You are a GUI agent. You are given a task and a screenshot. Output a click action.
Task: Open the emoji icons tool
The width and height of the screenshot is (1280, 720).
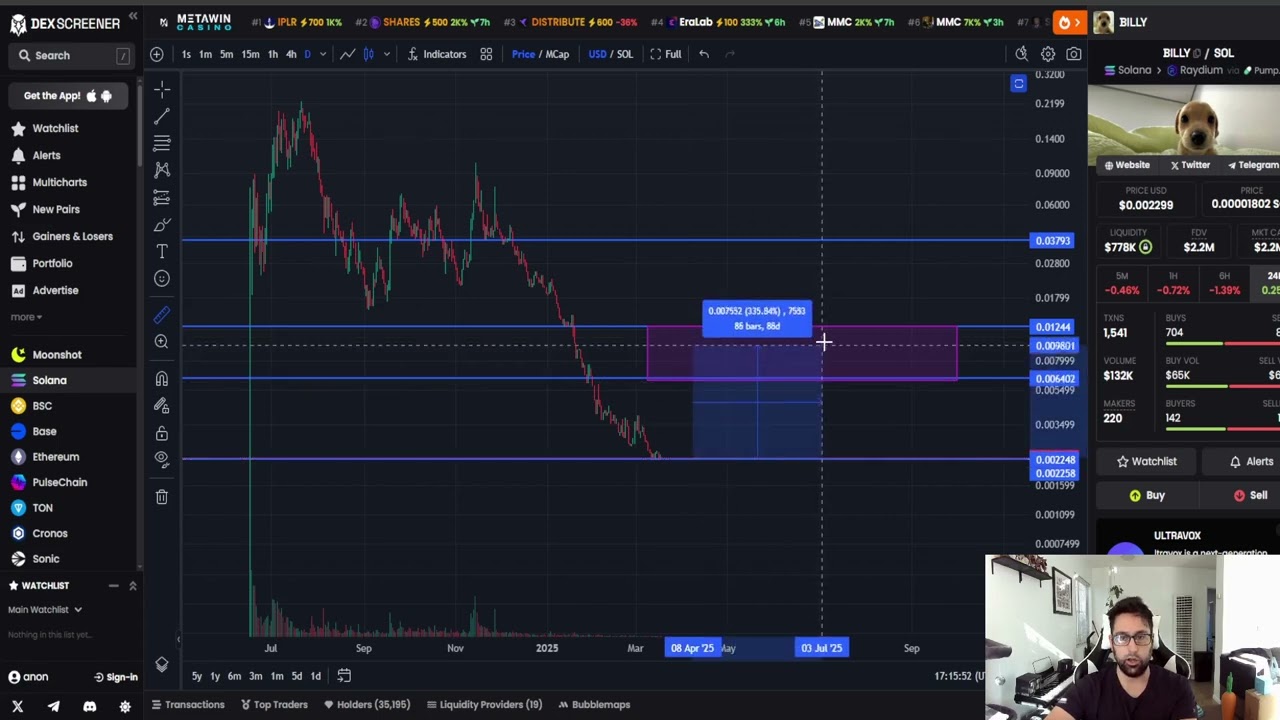162,279
